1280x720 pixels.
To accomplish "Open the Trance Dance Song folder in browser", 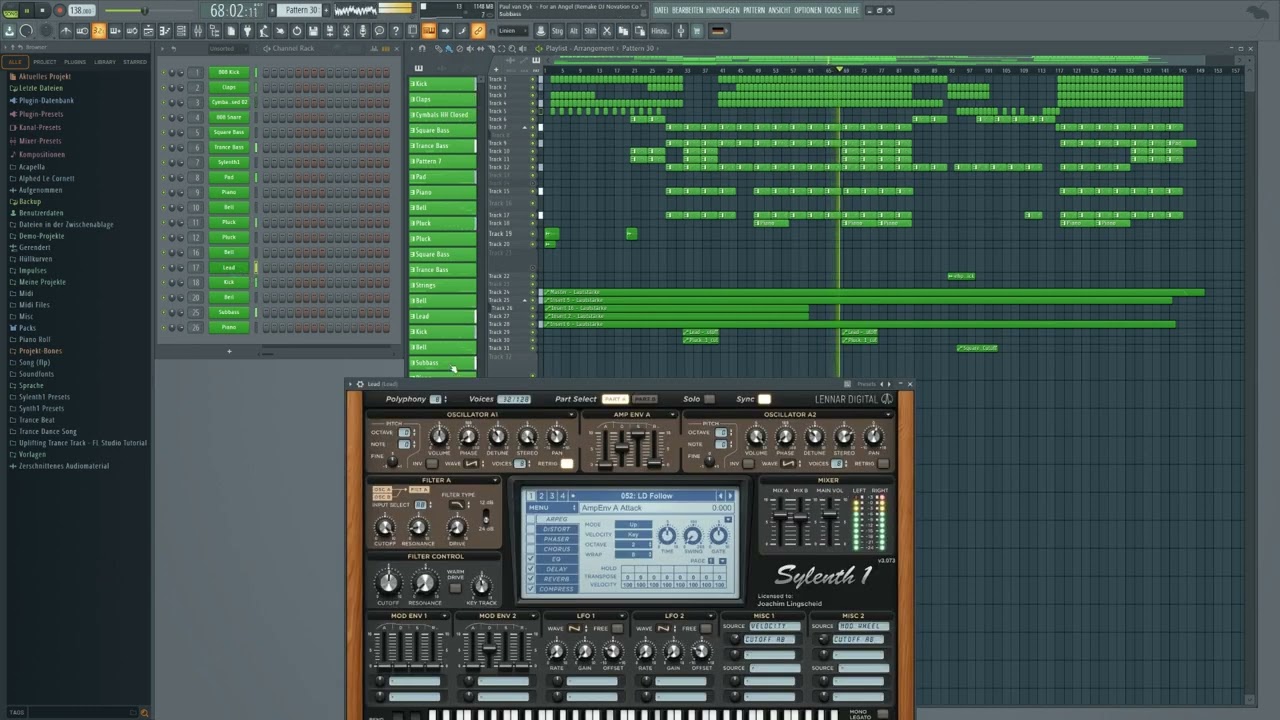I will click(x=47, y=432).
